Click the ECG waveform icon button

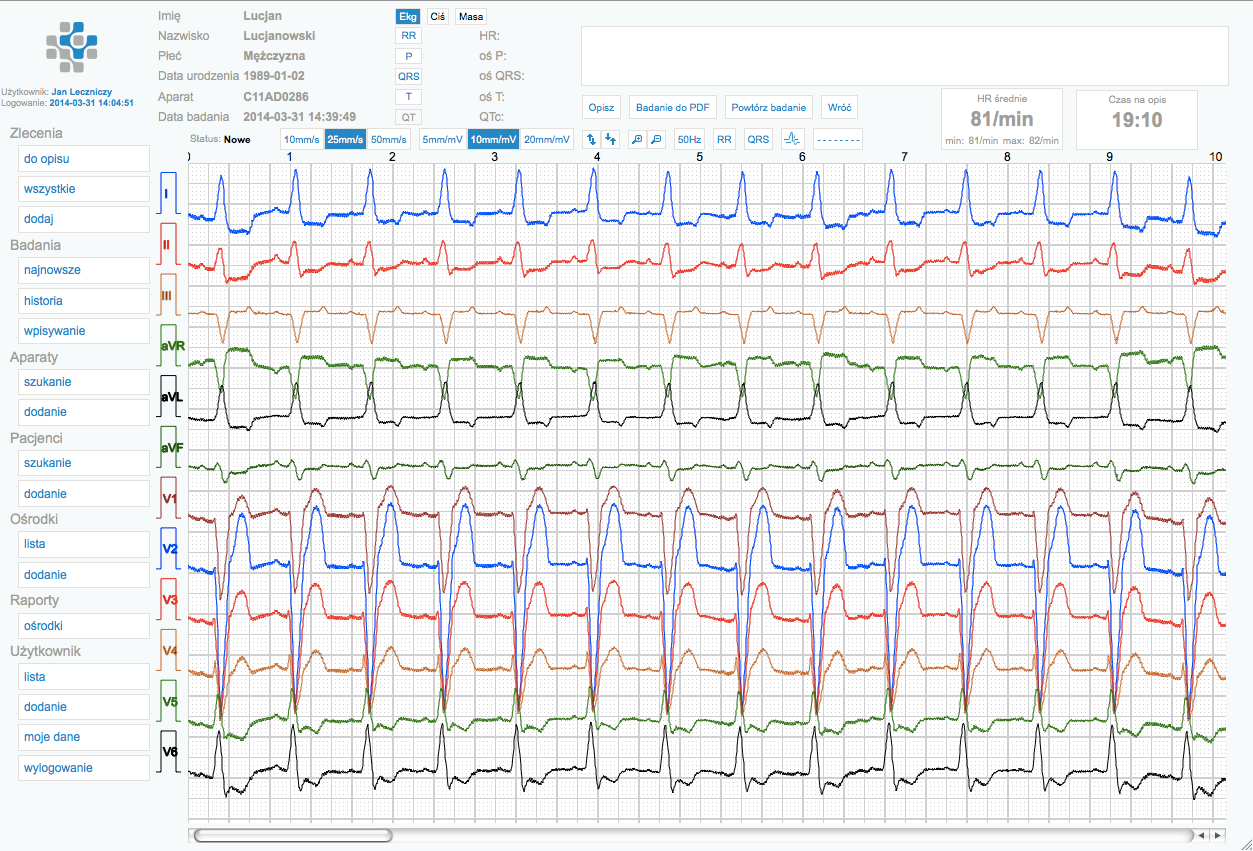tap(792, 140)
